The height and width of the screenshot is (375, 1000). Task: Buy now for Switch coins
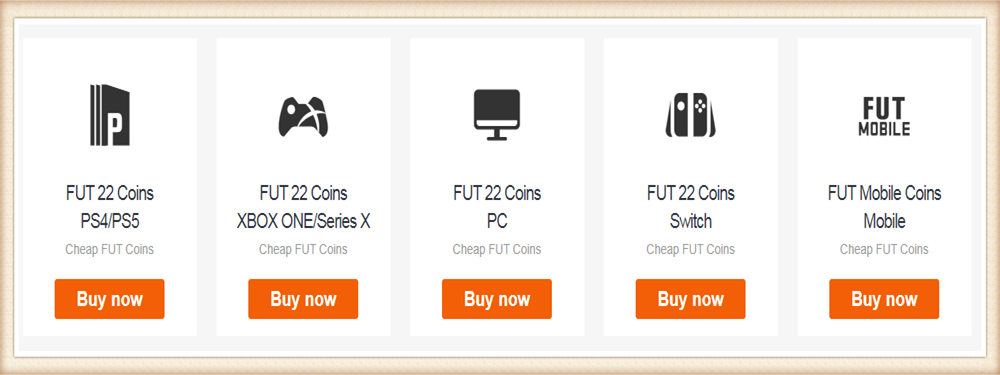click(x=691, y=299)
